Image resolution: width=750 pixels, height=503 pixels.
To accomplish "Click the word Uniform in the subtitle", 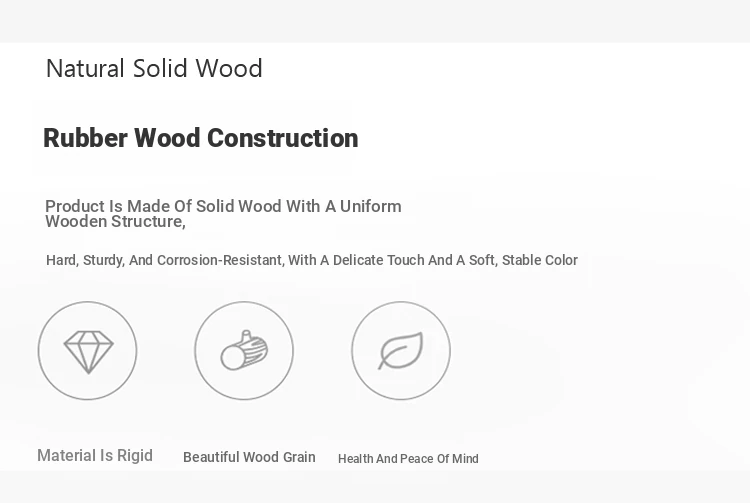I will (x=371, y=206).
